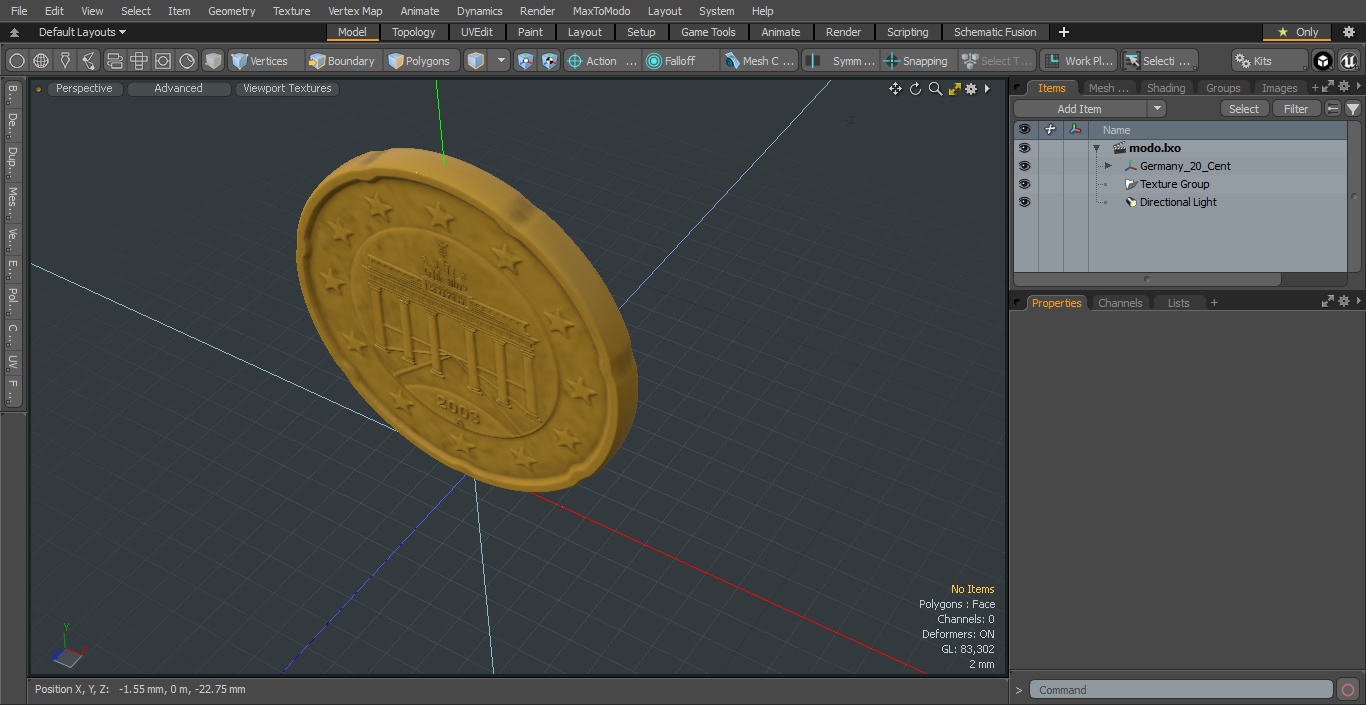Click the viewport rotate icon
The width and height of the screenshot is (1366, 705).
[915, 89]
